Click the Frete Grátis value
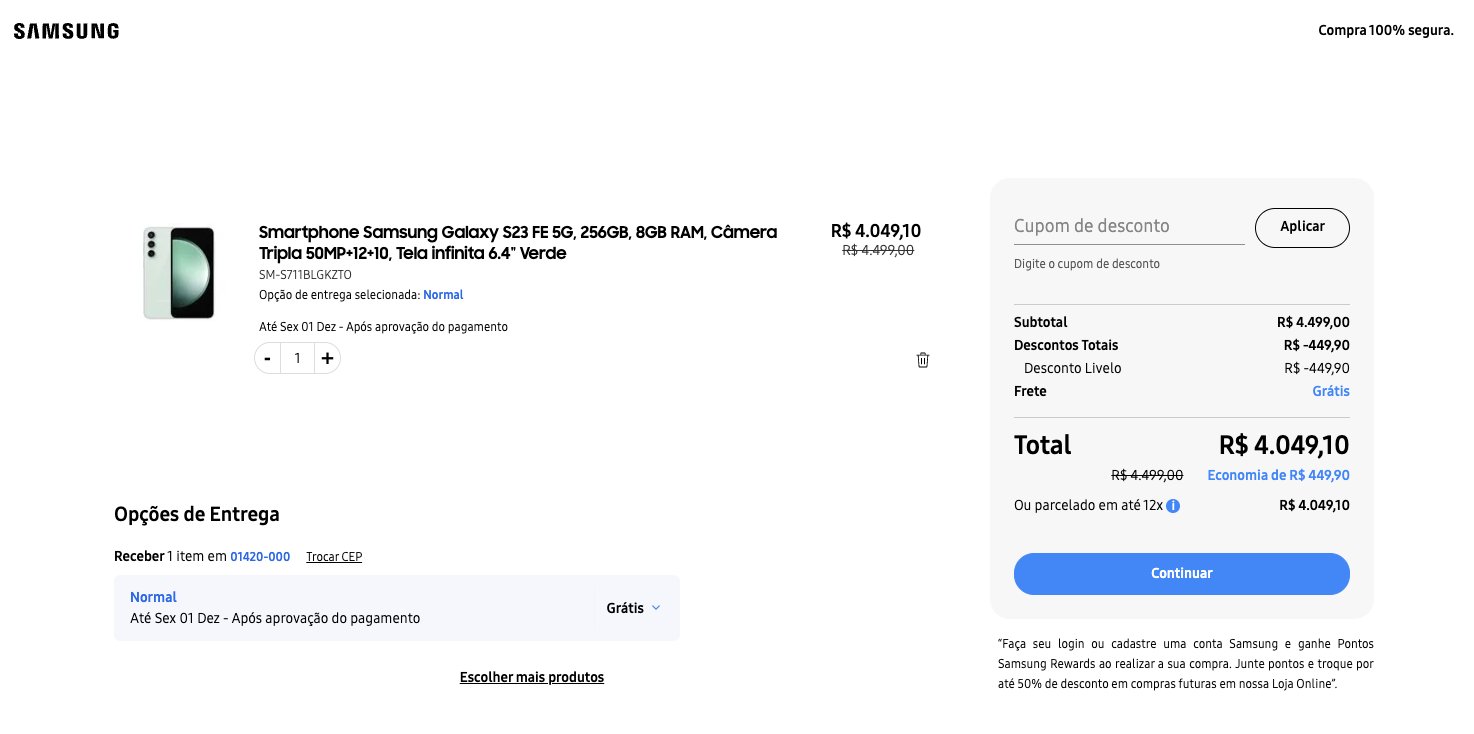 tap(1331, 392)
